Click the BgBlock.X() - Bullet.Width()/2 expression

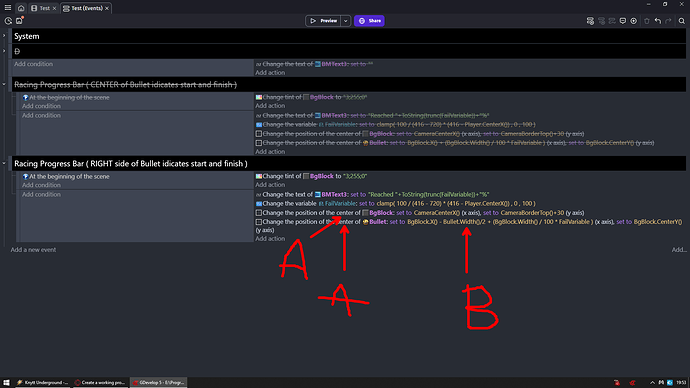[x=500, y=222]
